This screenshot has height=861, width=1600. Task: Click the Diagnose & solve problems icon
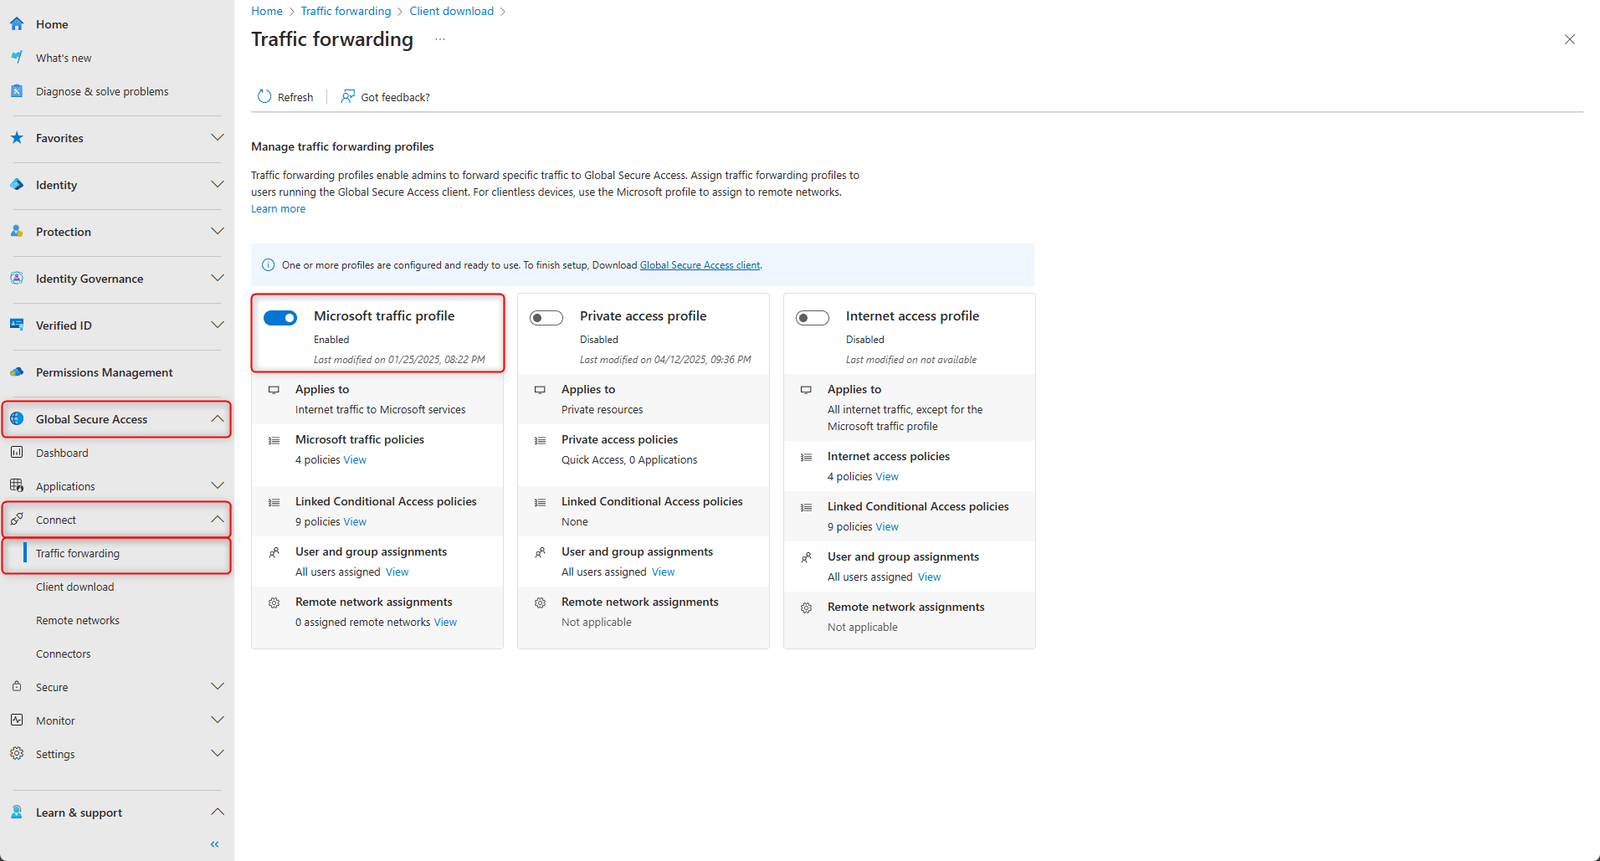pyautogui.click(x=17, y=91)
